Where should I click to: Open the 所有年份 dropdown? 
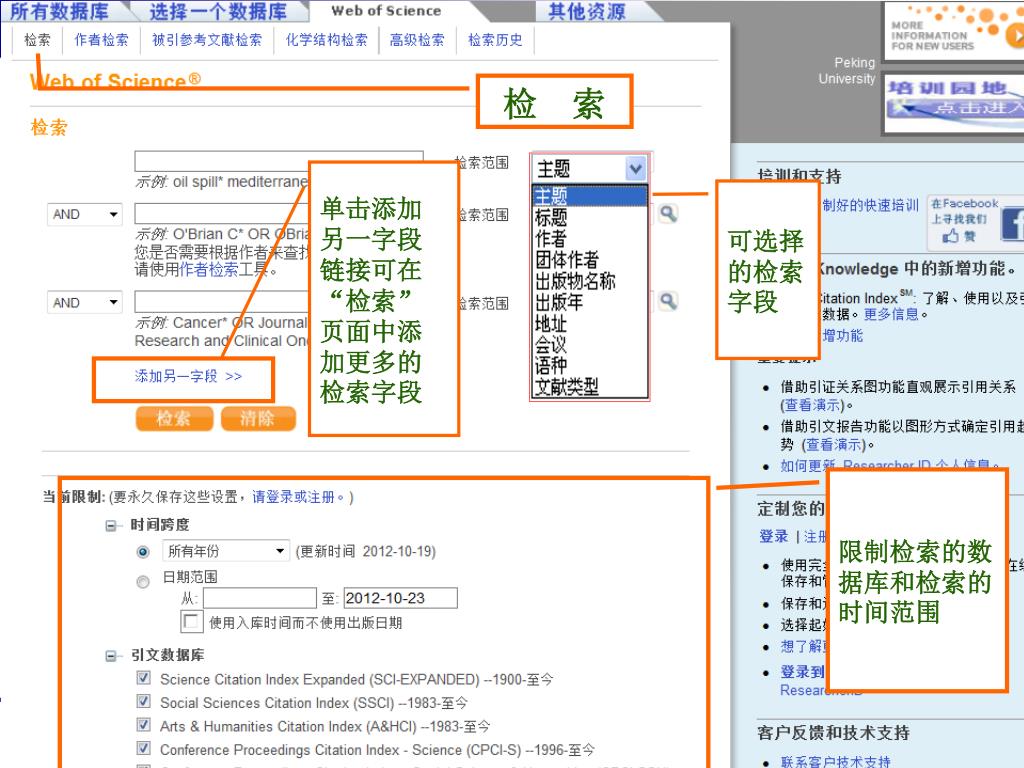click(x=225, y=551)
